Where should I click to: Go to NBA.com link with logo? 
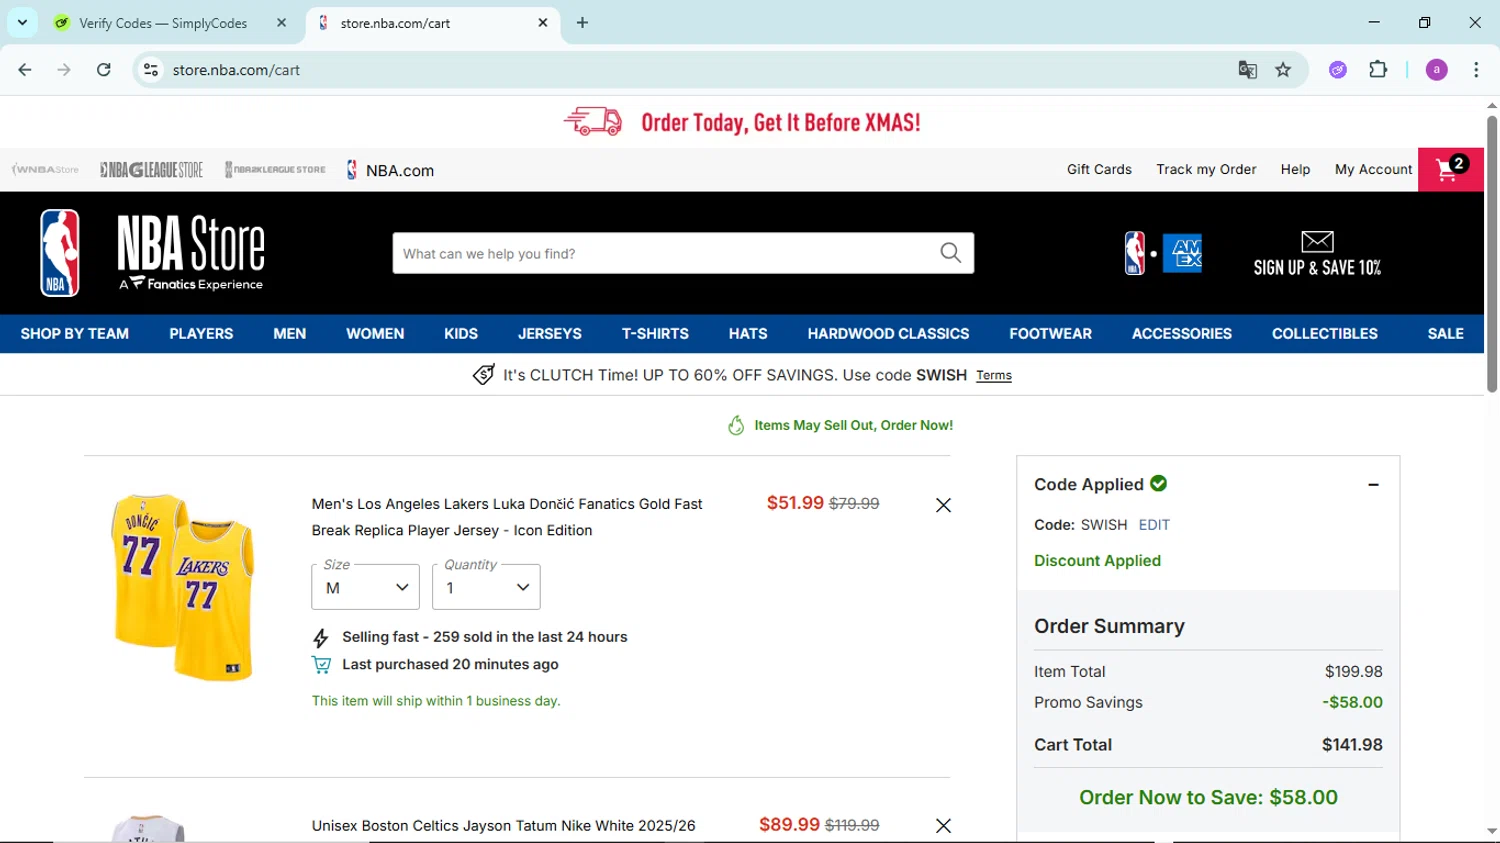[390, 170]
